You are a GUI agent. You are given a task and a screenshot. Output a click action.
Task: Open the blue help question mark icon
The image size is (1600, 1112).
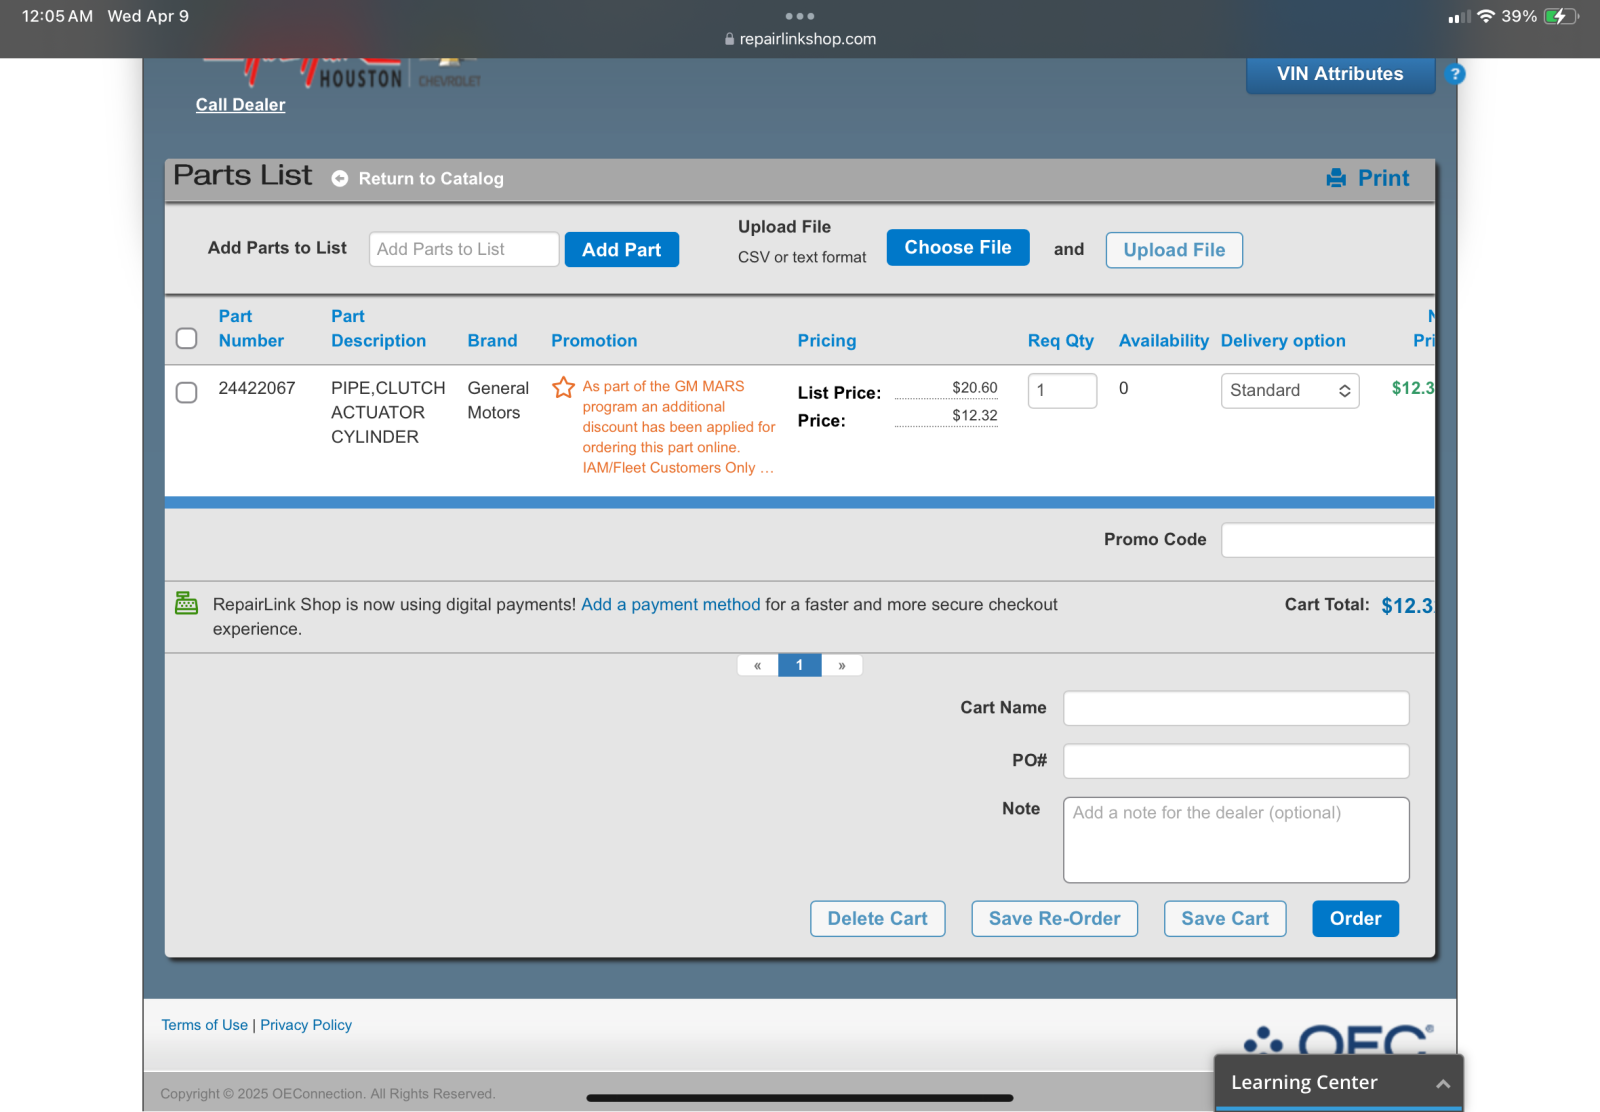(x=1455, y=74)
